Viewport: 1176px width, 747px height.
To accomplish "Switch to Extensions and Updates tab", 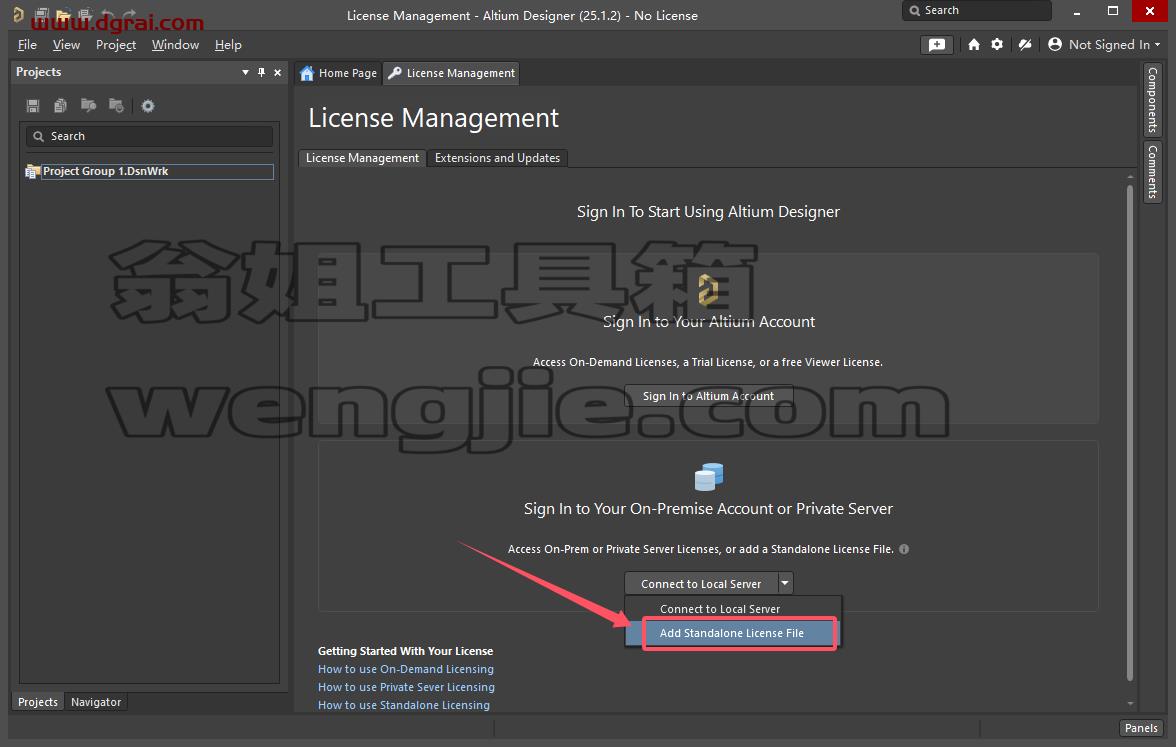I will pos(497,158).
